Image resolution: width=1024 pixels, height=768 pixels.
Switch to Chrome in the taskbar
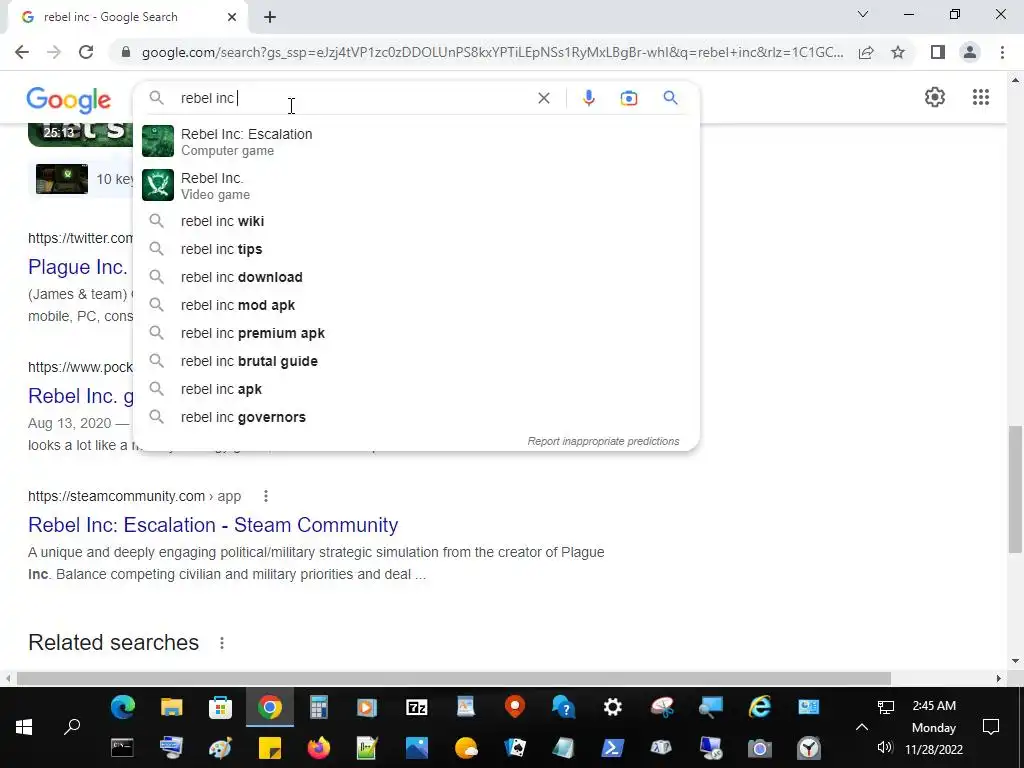[x=270, y=707]
